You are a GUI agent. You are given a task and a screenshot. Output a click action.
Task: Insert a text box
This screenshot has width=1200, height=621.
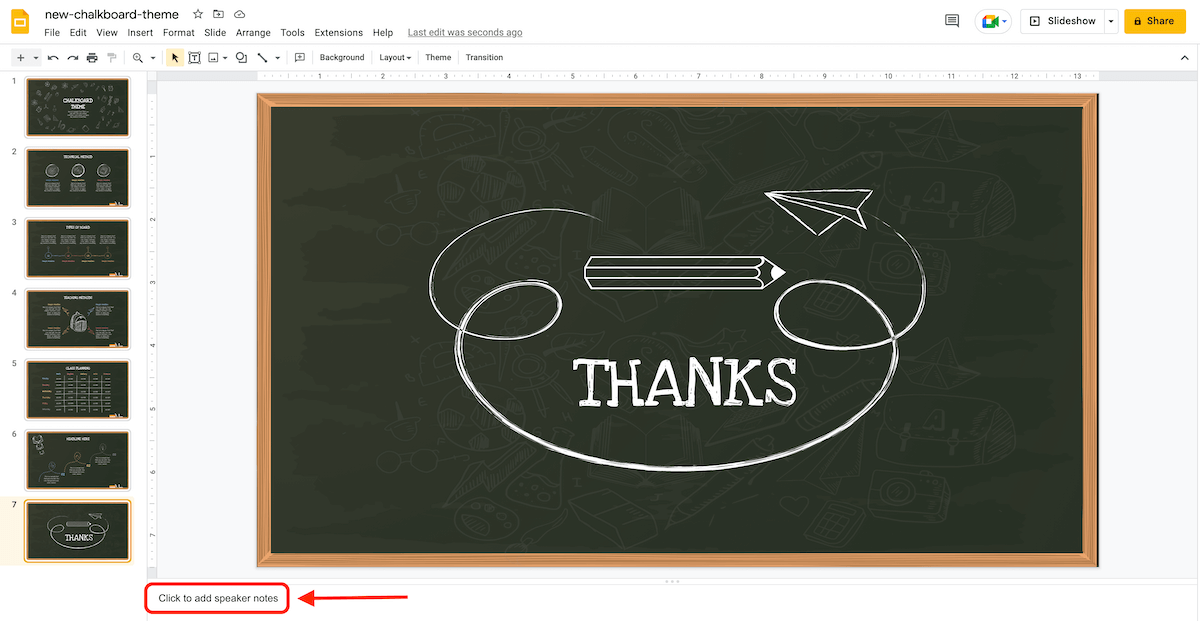tap(194, 58)
